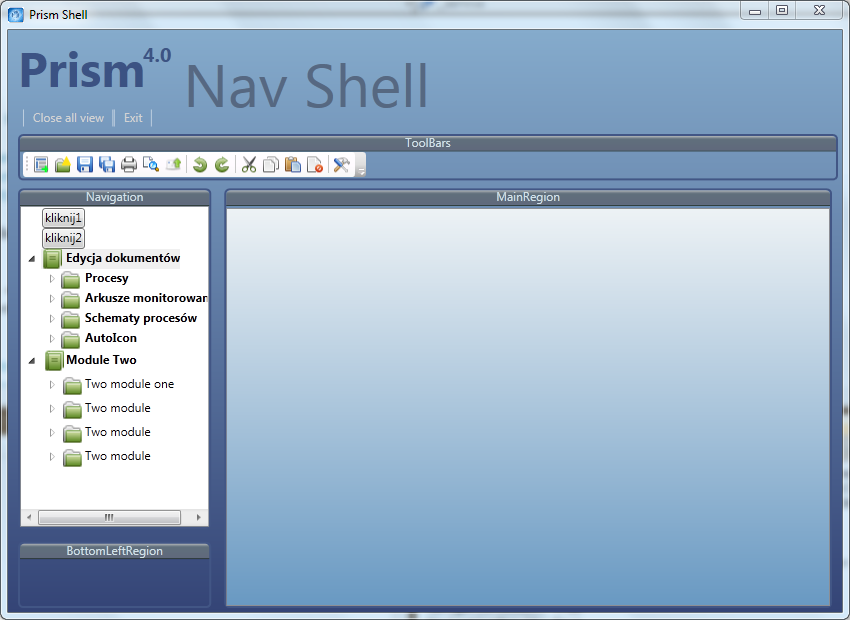Image resolution: width=850 pixels, height=620 pixels.
Task: Click the Tools hammer and wrench icon
Action: (342, 164)
